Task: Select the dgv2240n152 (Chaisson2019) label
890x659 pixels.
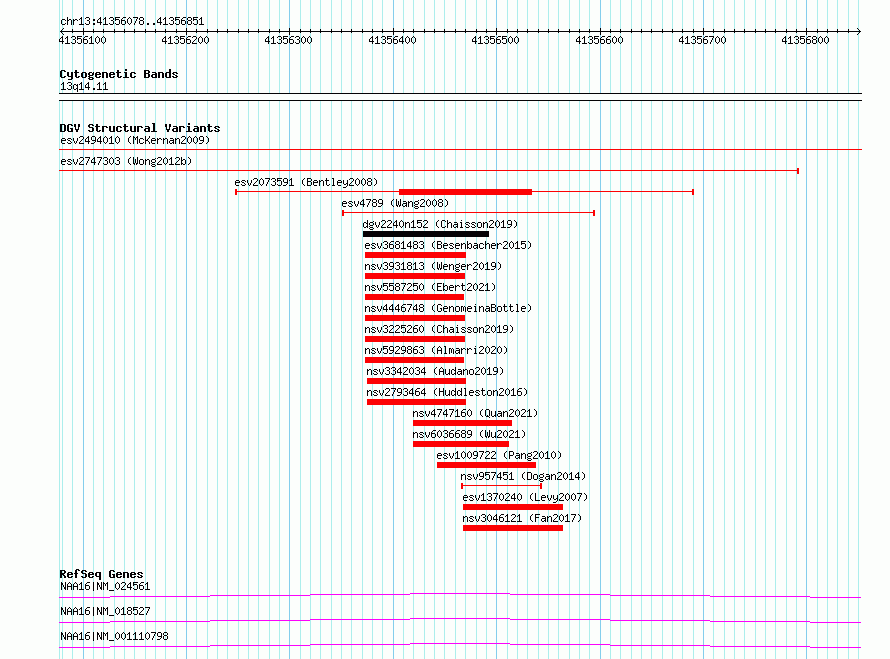Action: point(440,224)
